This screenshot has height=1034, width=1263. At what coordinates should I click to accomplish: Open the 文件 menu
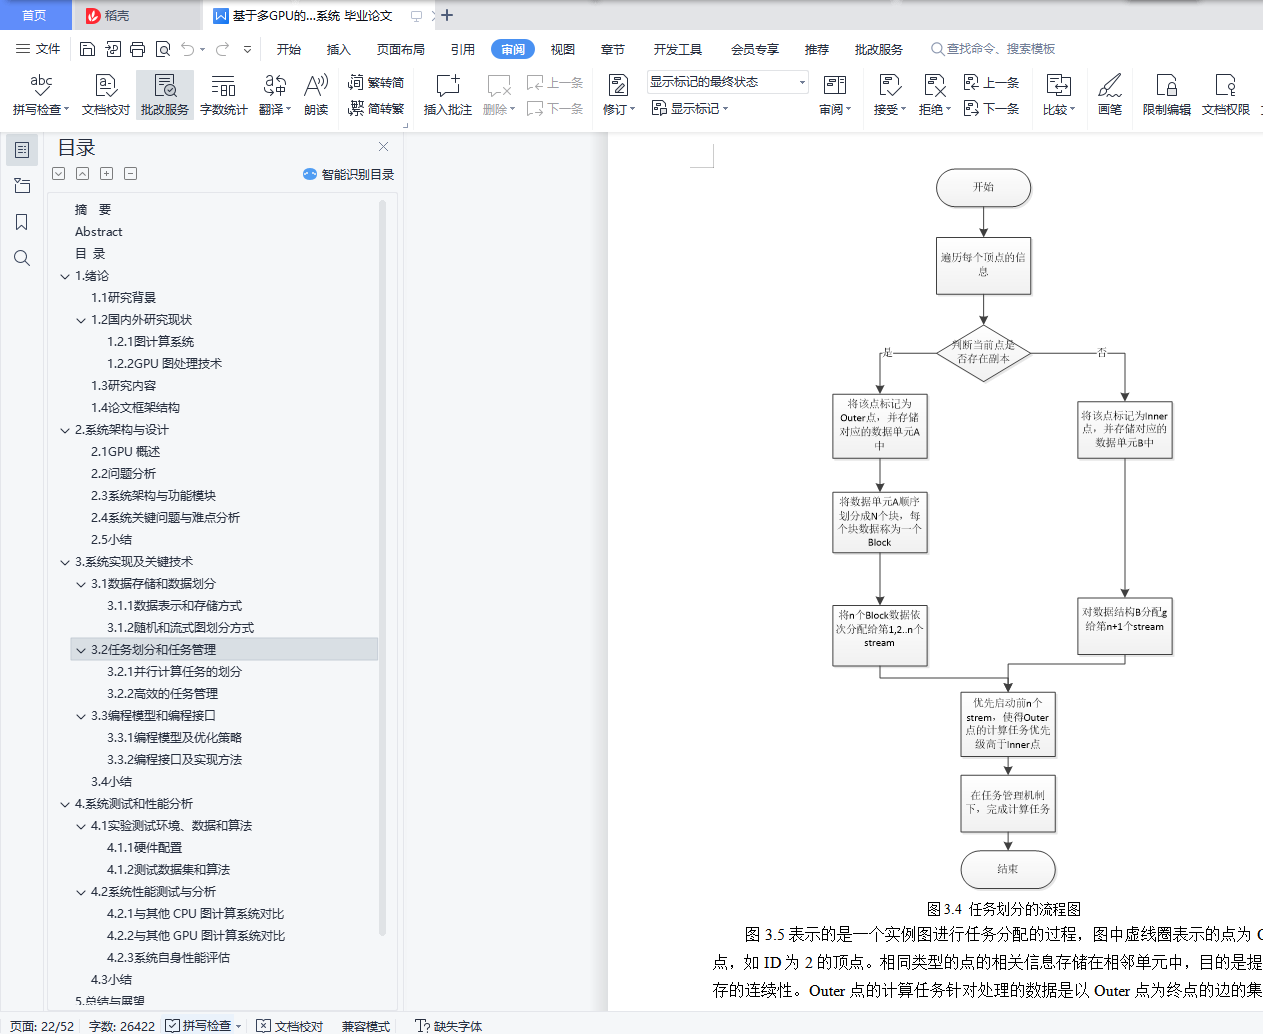[x=38, y=49]
